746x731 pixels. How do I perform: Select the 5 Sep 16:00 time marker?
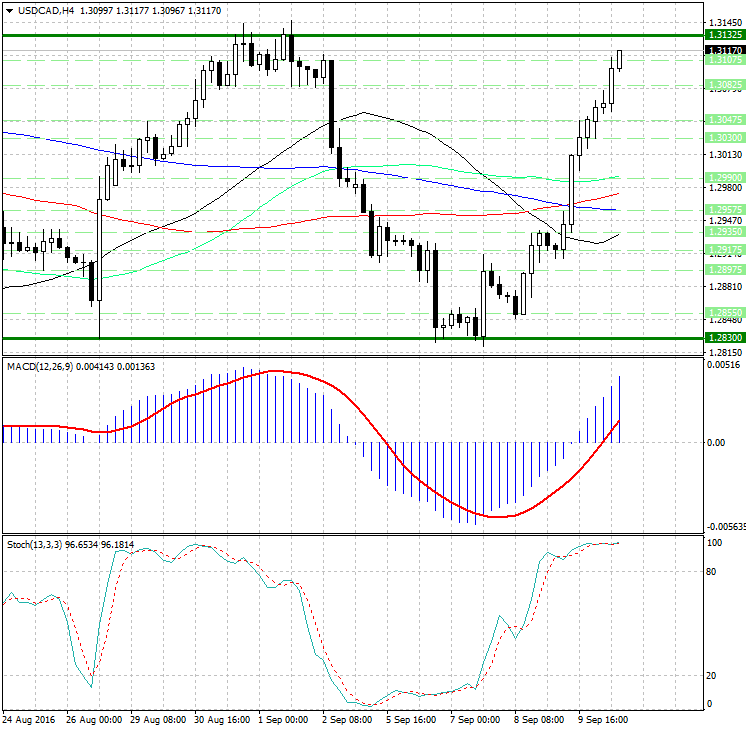click(x=411, y=718)
